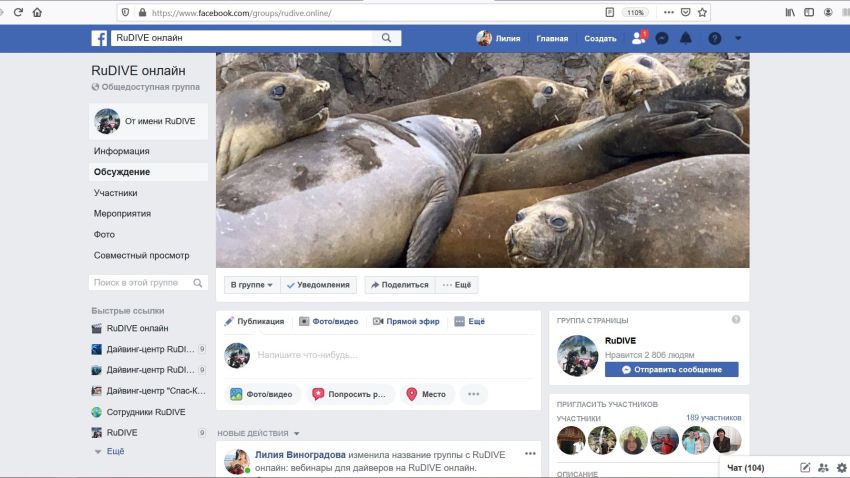
Task: Click the site padlock icon in address bar
Action: pos(142,12)
